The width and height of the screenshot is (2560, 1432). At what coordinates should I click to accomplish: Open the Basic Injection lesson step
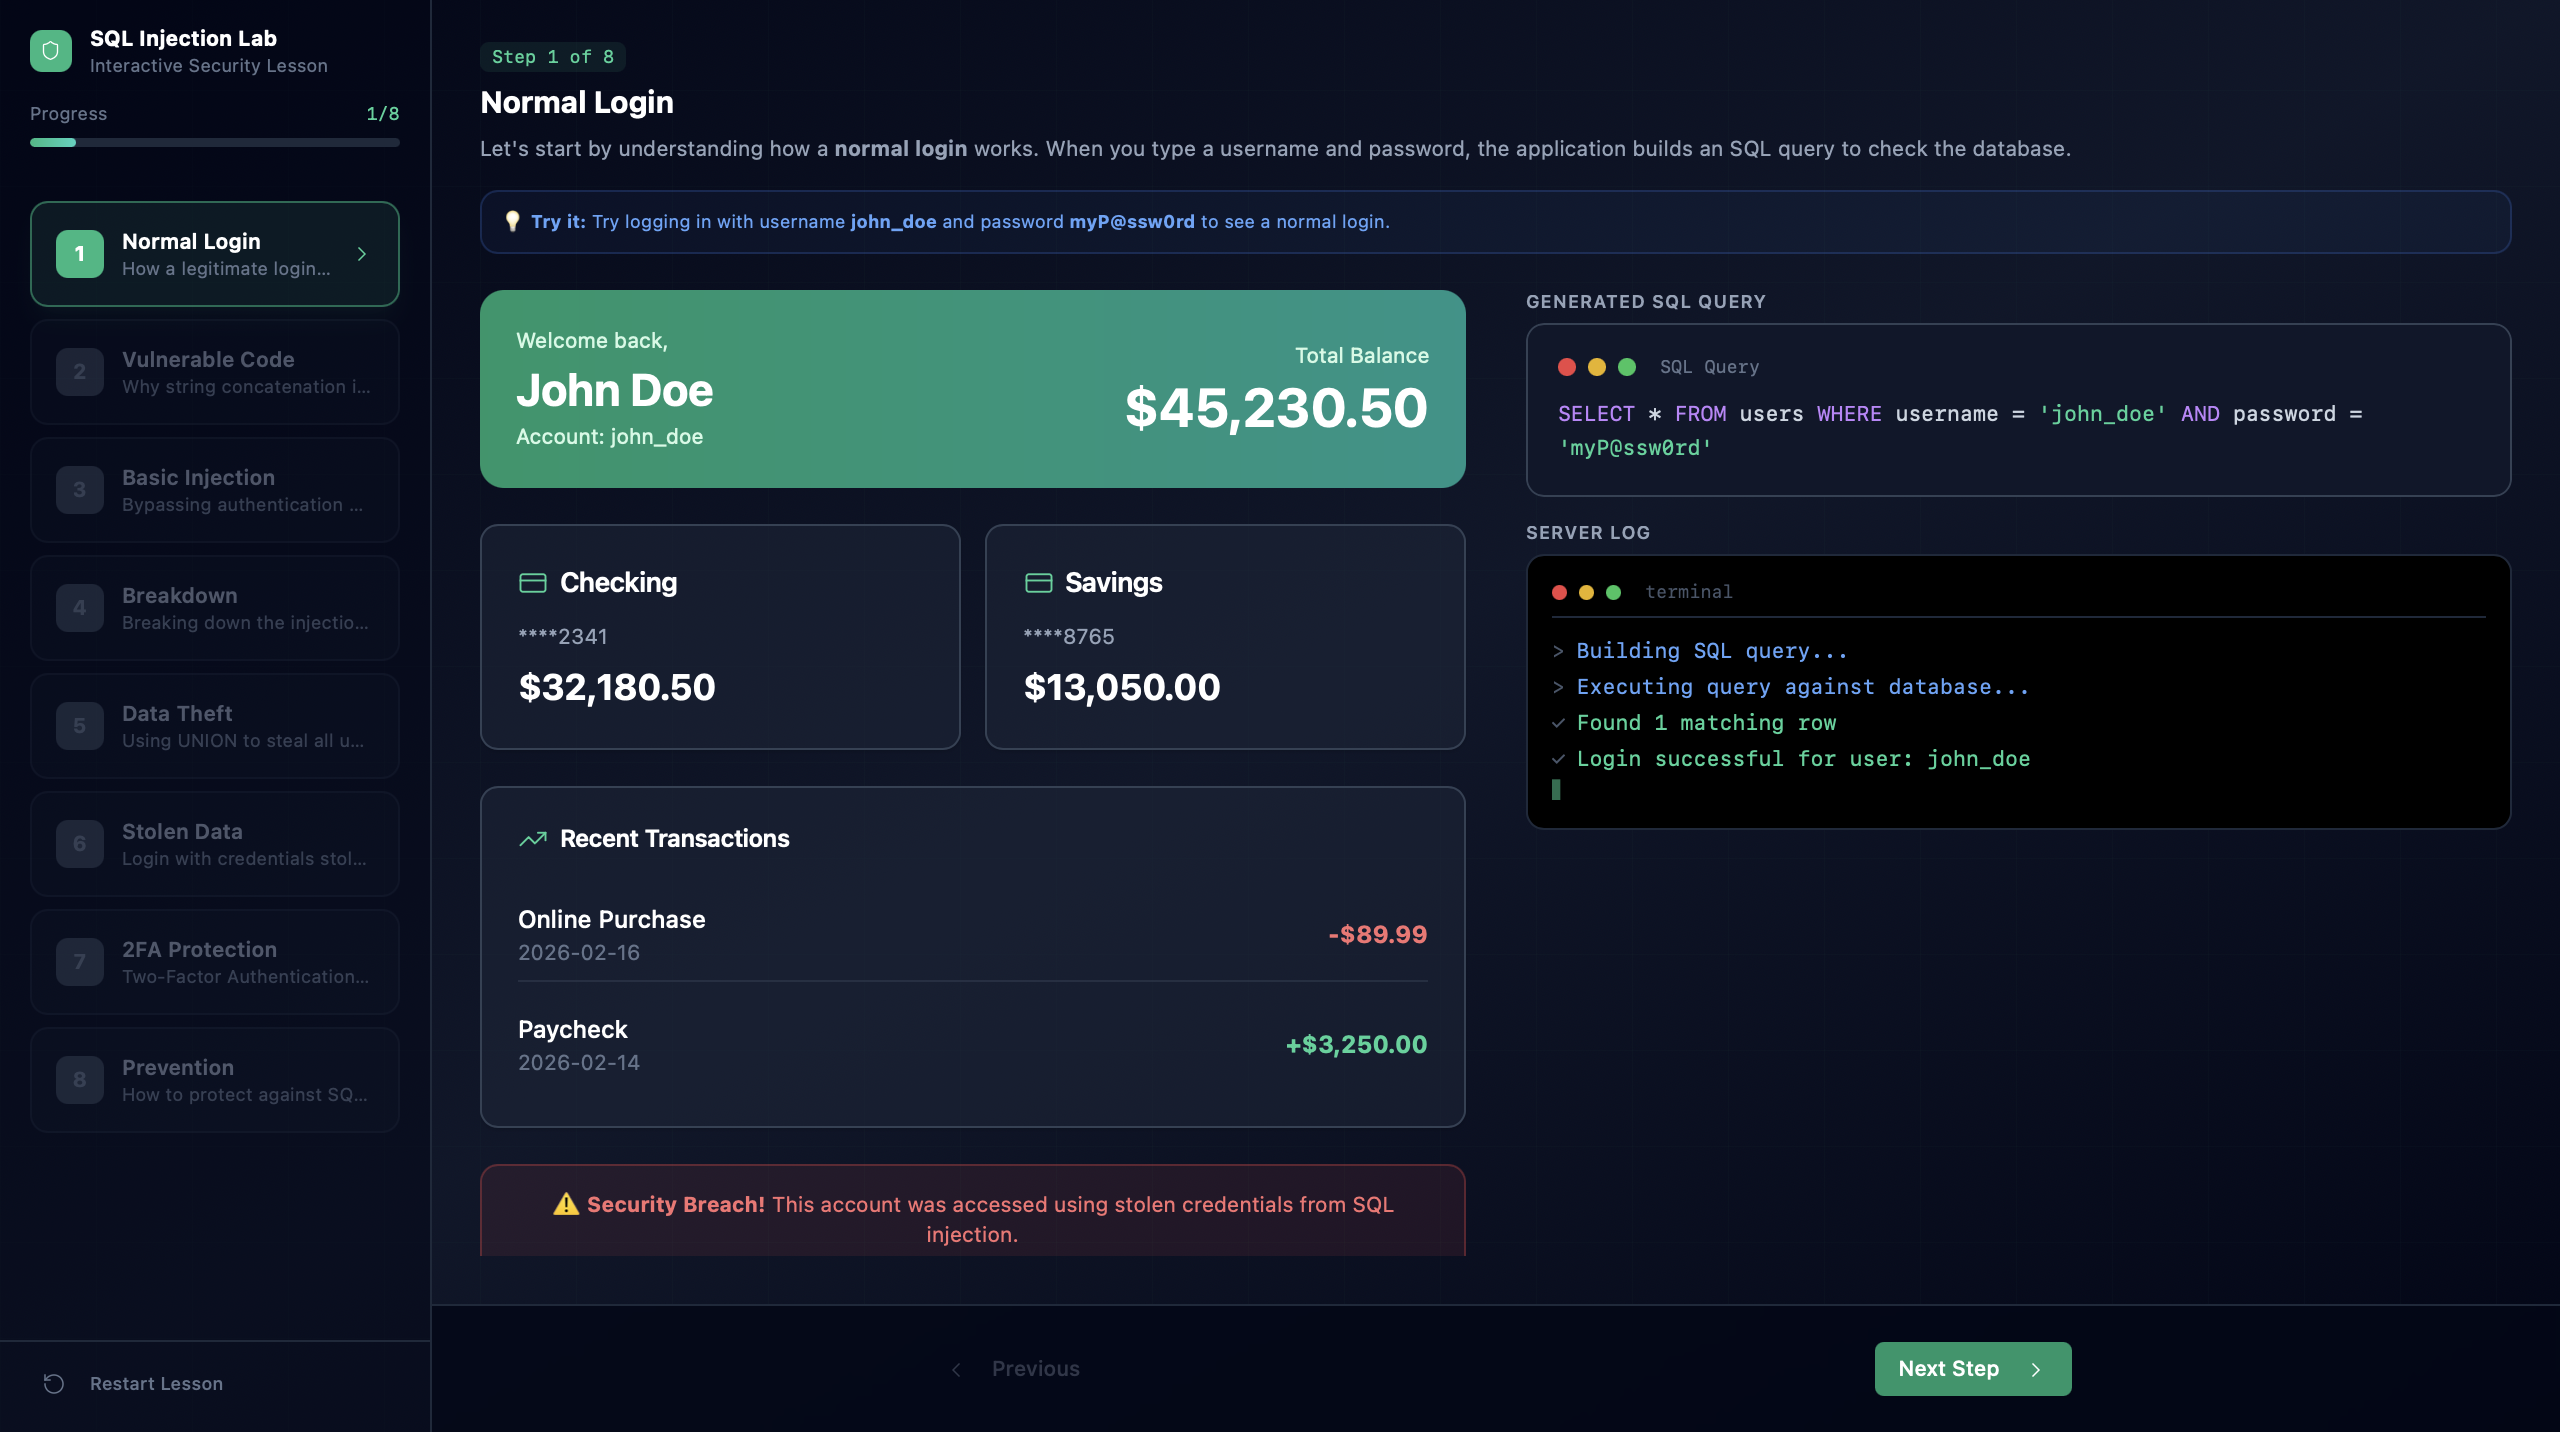[215, 490]
